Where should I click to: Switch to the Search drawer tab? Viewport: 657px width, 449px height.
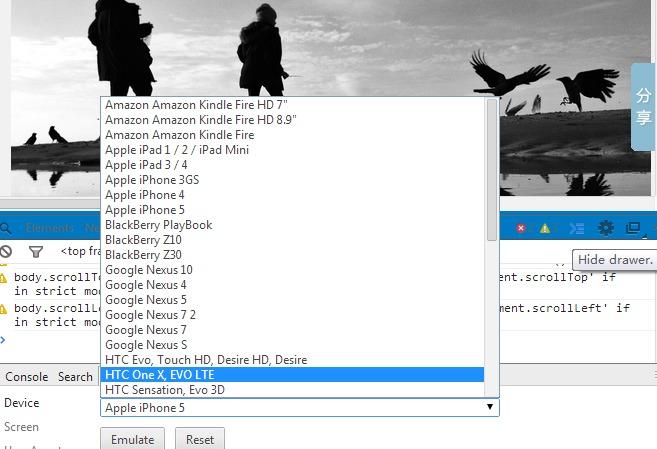(75, 377)
